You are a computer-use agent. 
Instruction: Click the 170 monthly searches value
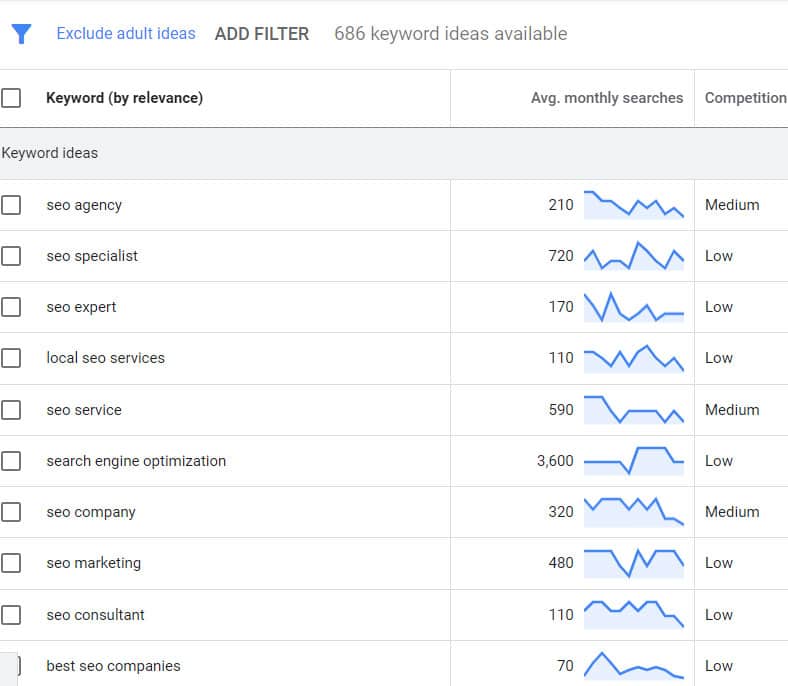561,307
